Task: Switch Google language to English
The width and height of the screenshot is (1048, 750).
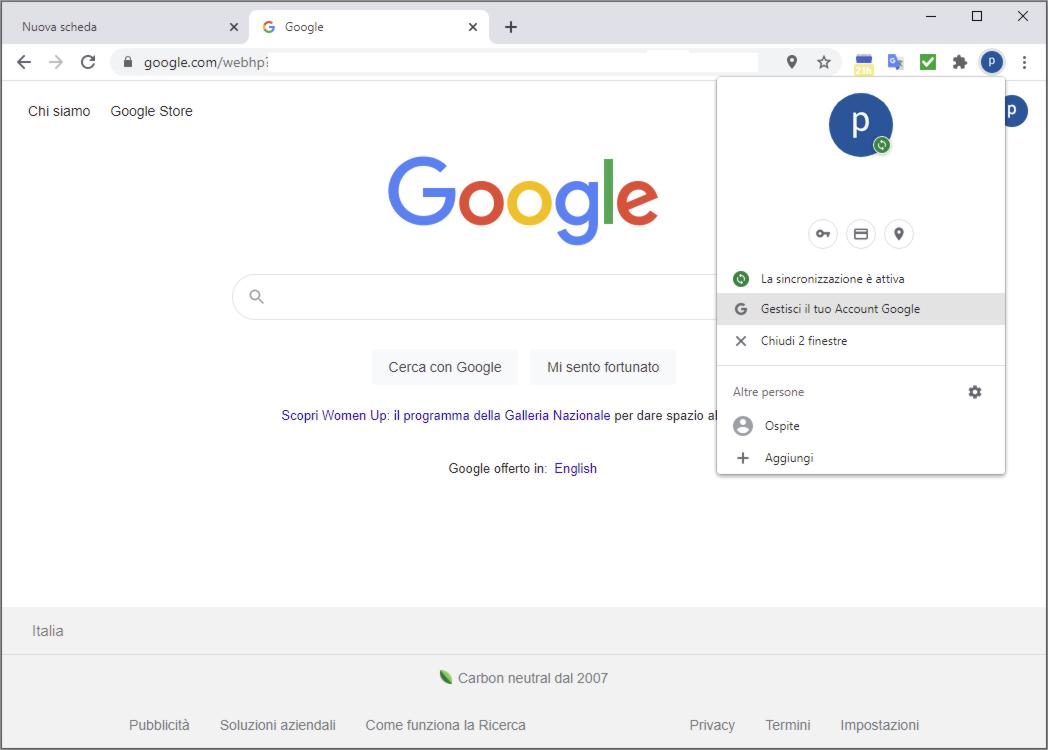Action: (x=575, y=468)
